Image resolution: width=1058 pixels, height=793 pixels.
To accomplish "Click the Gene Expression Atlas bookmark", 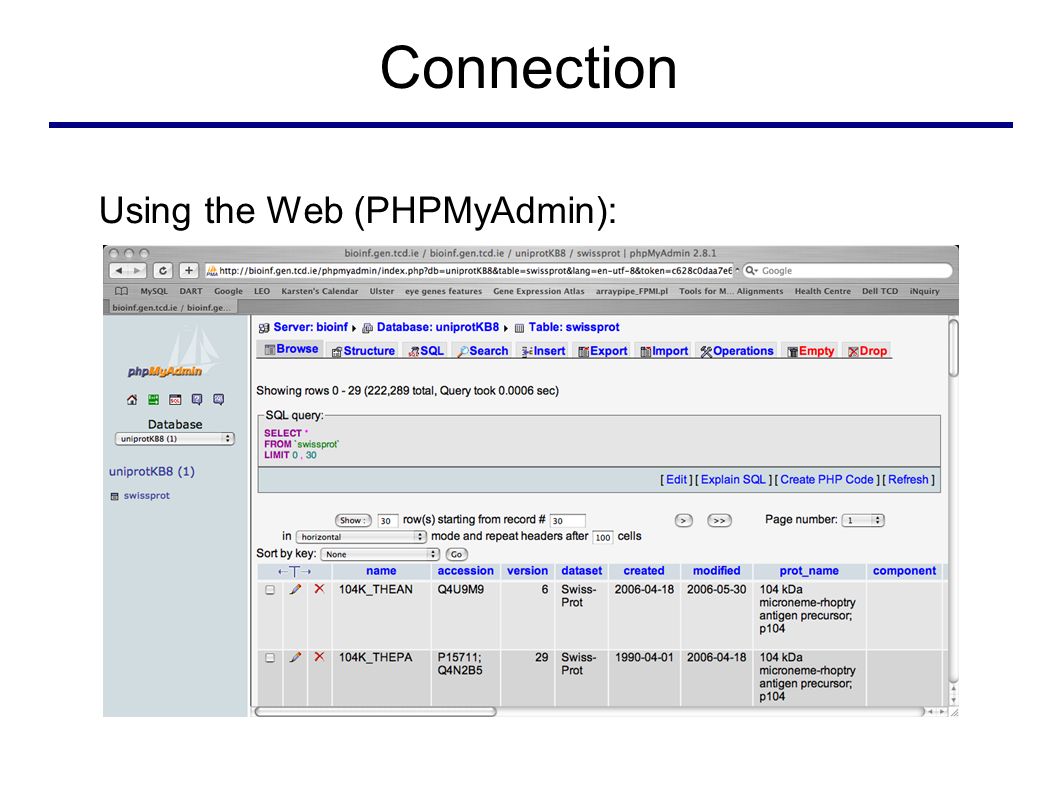I will tap(538, 292).
